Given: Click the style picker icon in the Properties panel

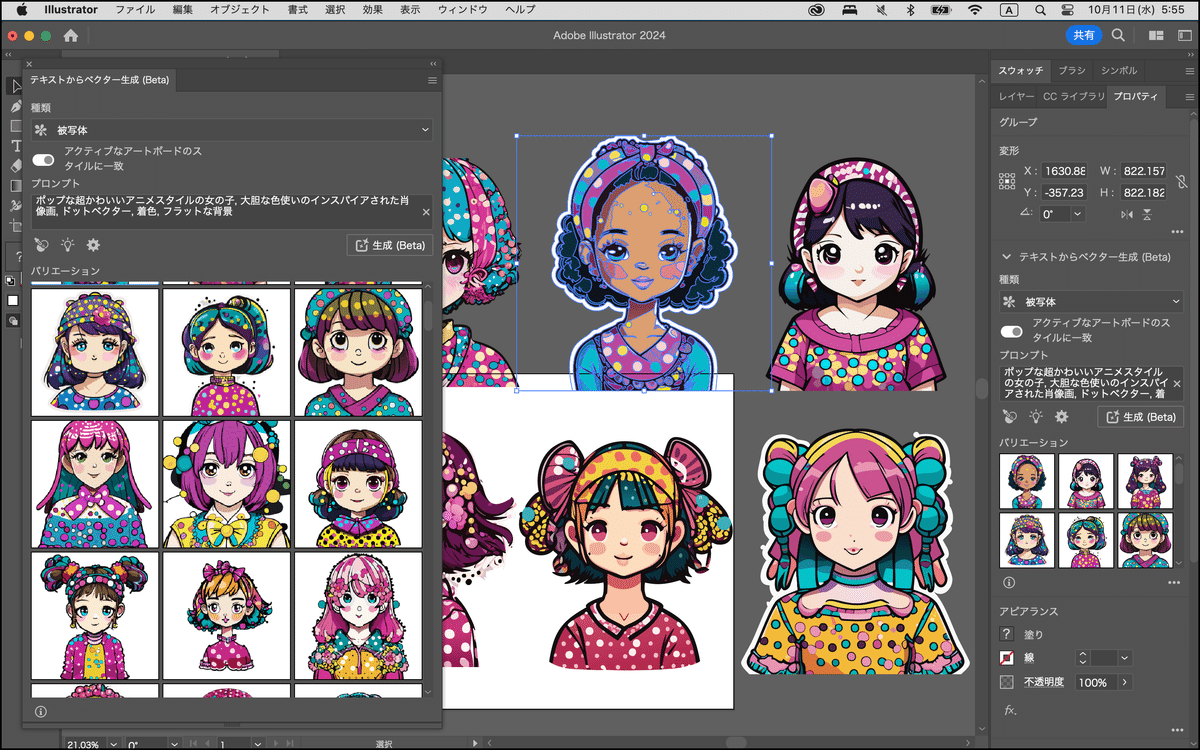Looking at the screenshot, I should click(1009, 416).
